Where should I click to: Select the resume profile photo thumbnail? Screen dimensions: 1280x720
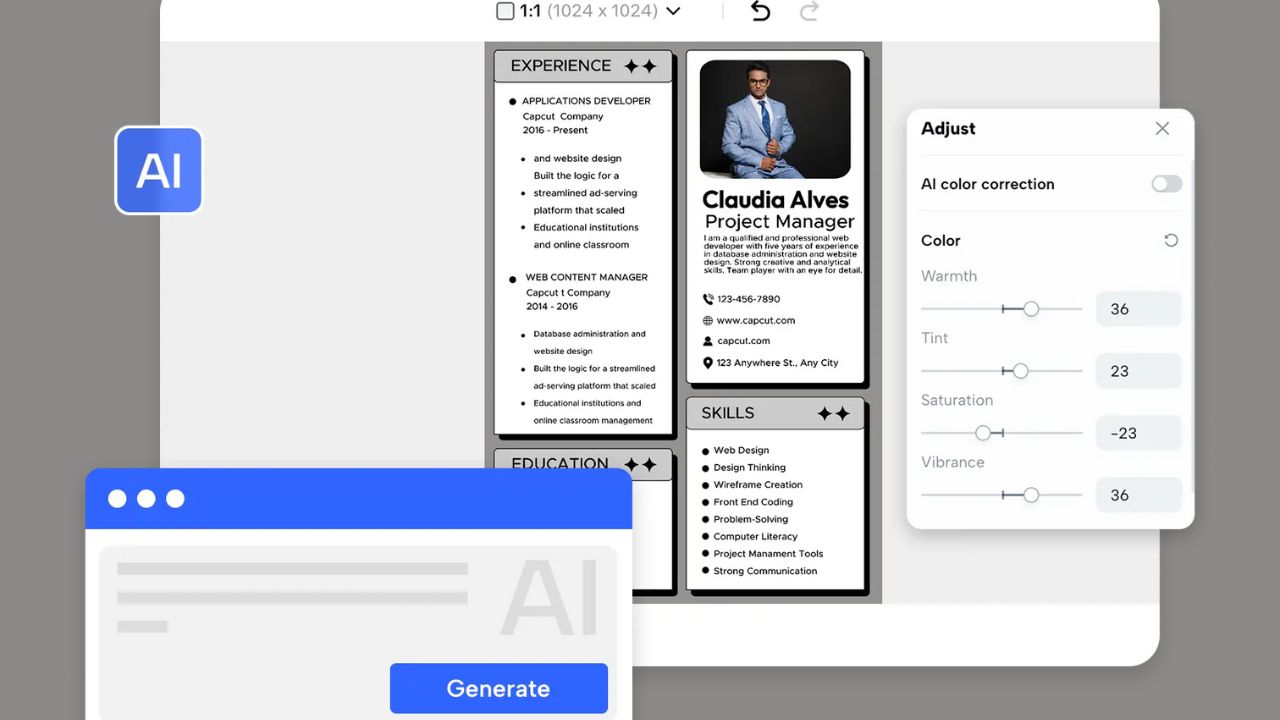775,119
